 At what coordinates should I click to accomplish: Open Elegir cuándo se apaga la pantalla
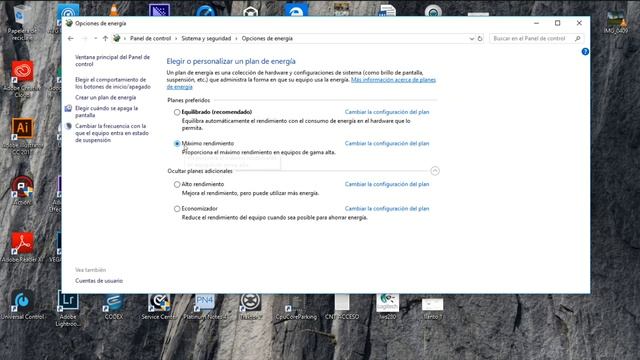click(x=107, y=111)
